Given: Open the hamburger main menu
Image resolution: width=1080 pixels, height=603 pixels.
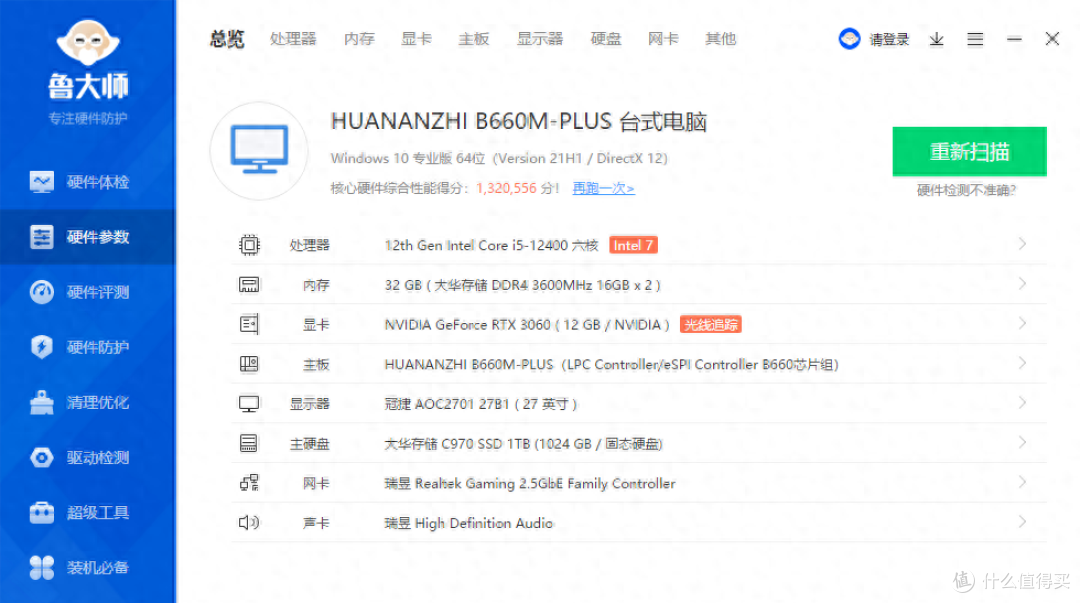Looking at the screenshot, I should tap(975, 39).
